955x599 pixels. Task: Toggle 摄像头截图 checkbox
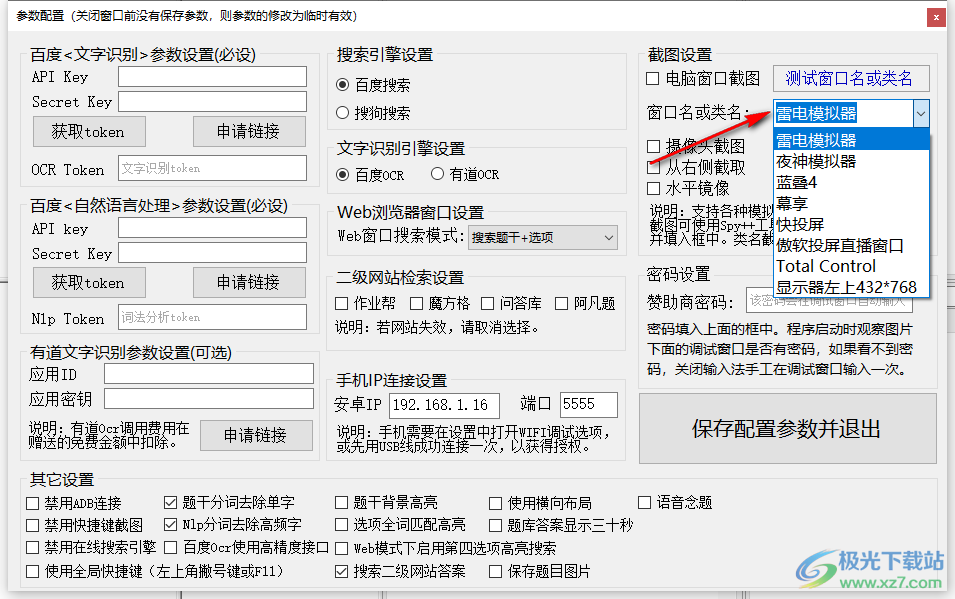coord(654,146)
